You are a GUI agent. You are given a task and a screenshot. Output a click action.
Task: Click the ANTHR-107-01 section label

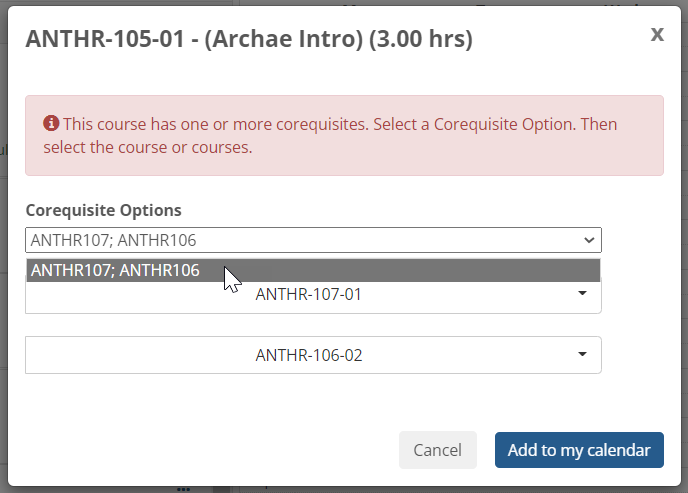click(308, 295)
